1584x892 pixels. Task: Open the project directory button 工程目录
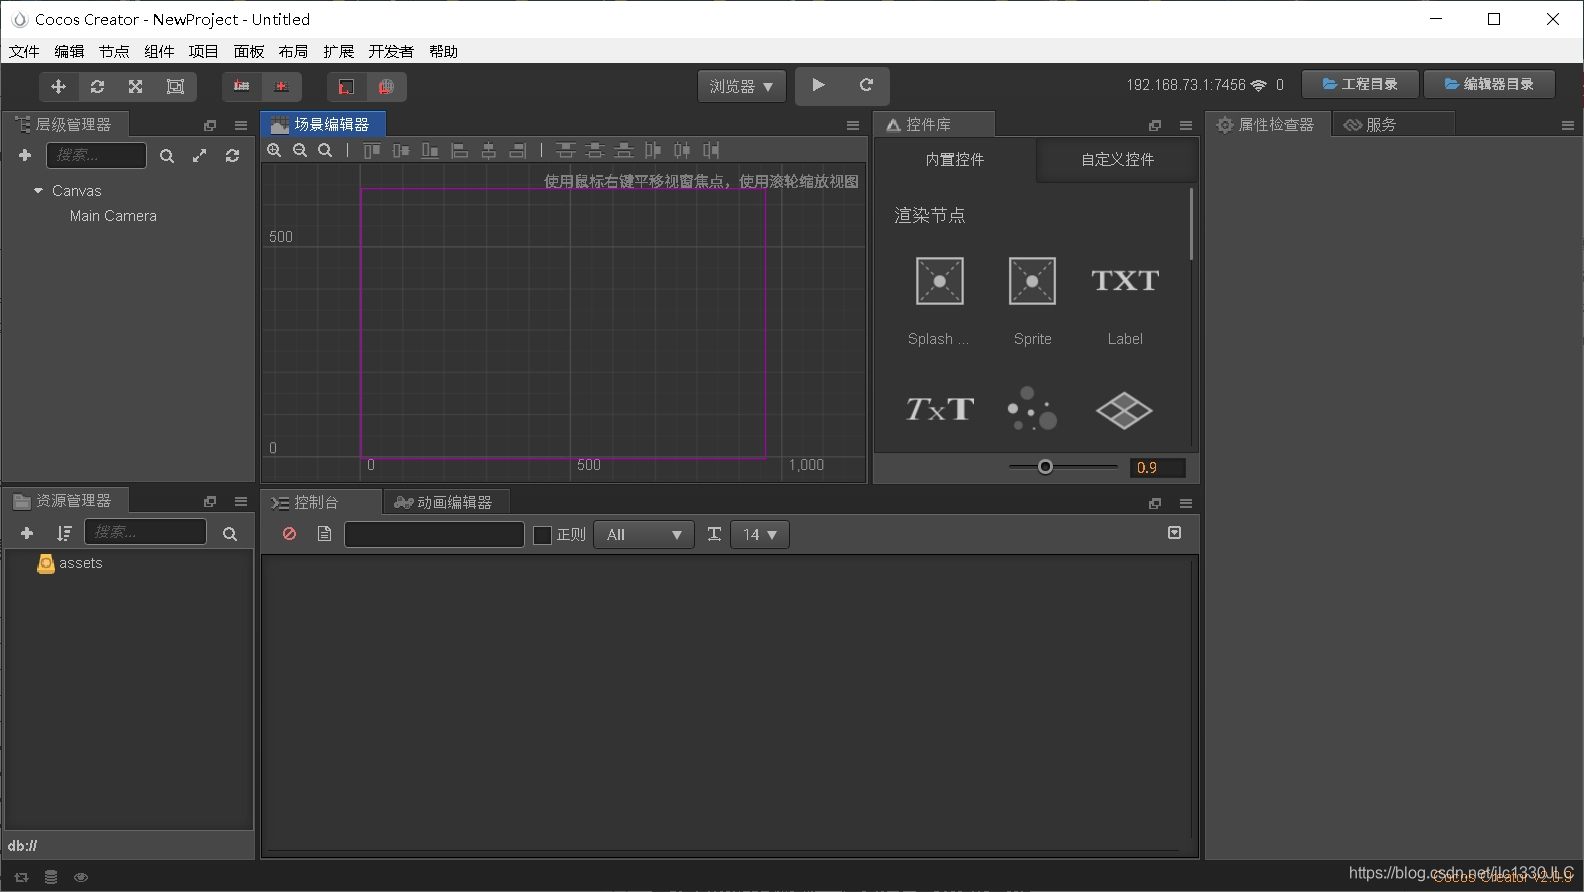[1360, 84]
